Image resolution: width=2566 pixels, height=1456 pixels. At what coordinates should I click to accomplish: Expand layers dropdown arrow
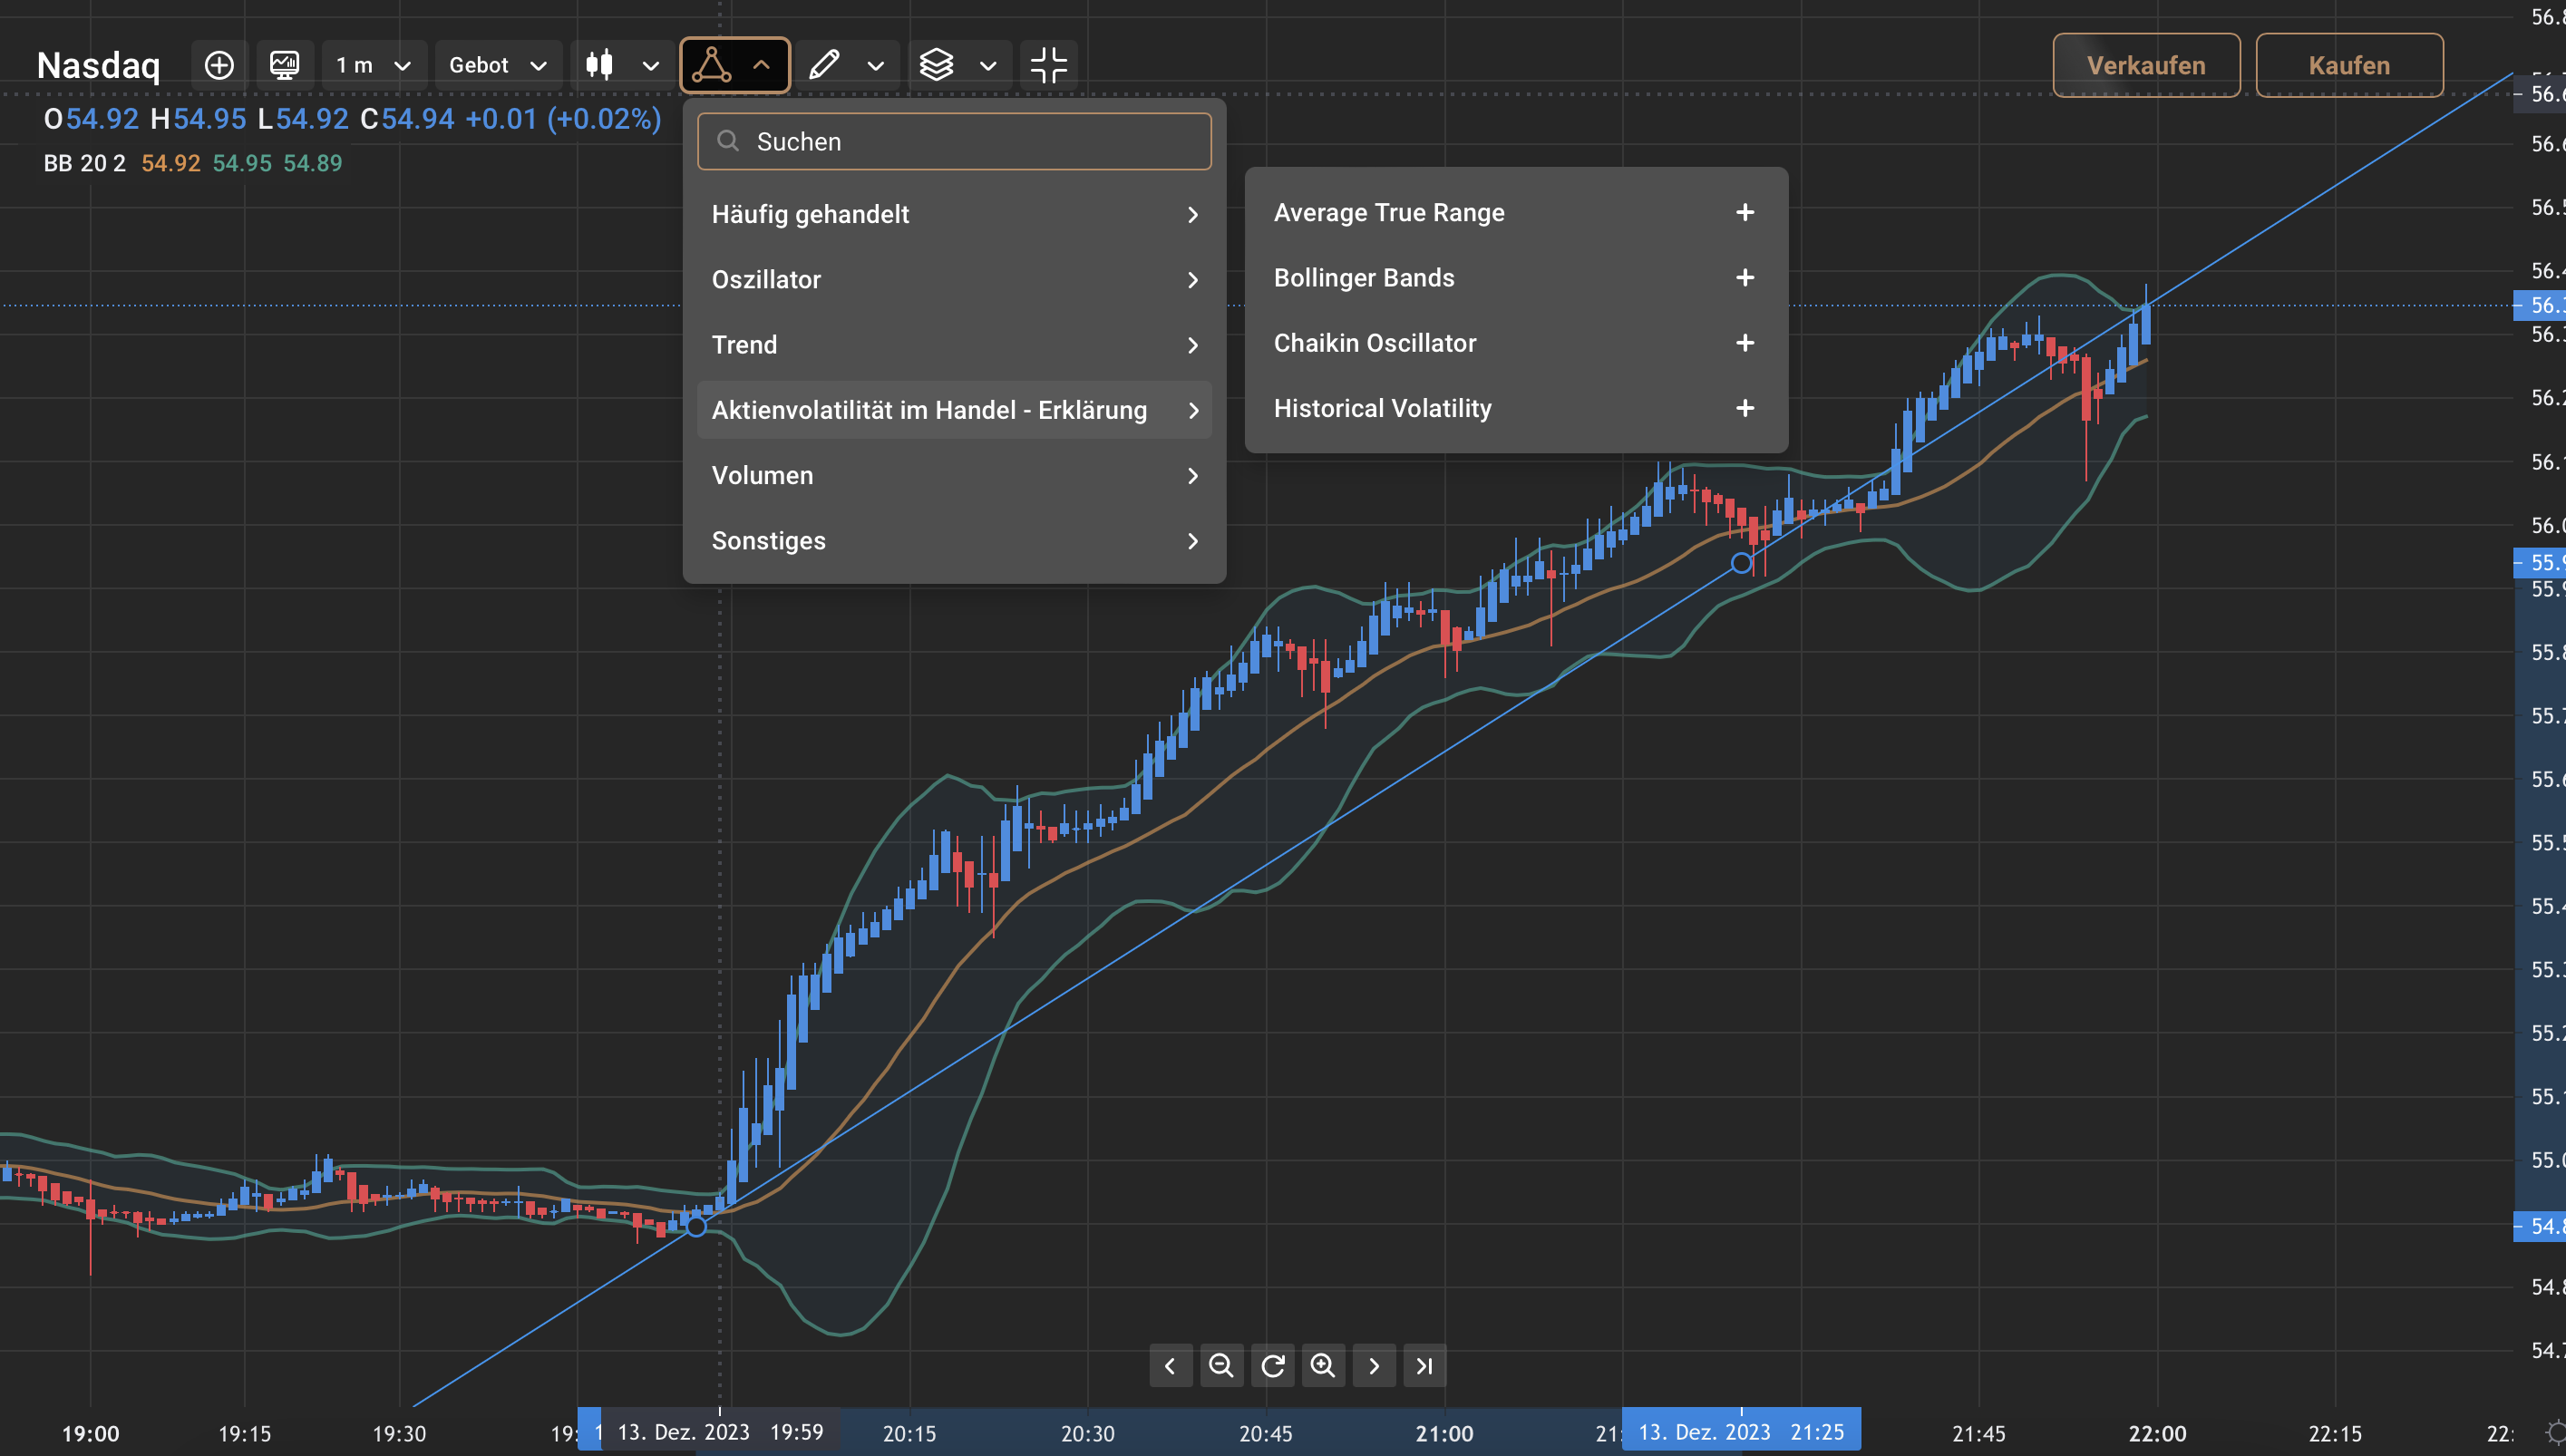(x=988, y=66)
